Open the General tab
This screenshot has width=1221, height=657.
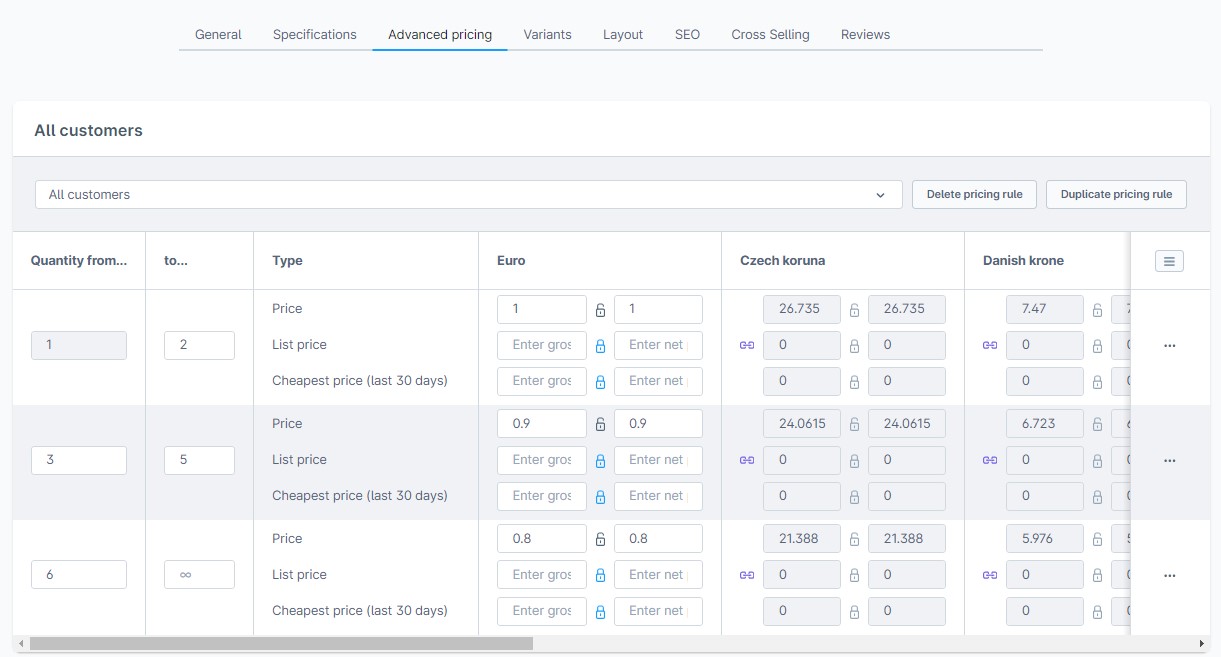pos(218,34)
